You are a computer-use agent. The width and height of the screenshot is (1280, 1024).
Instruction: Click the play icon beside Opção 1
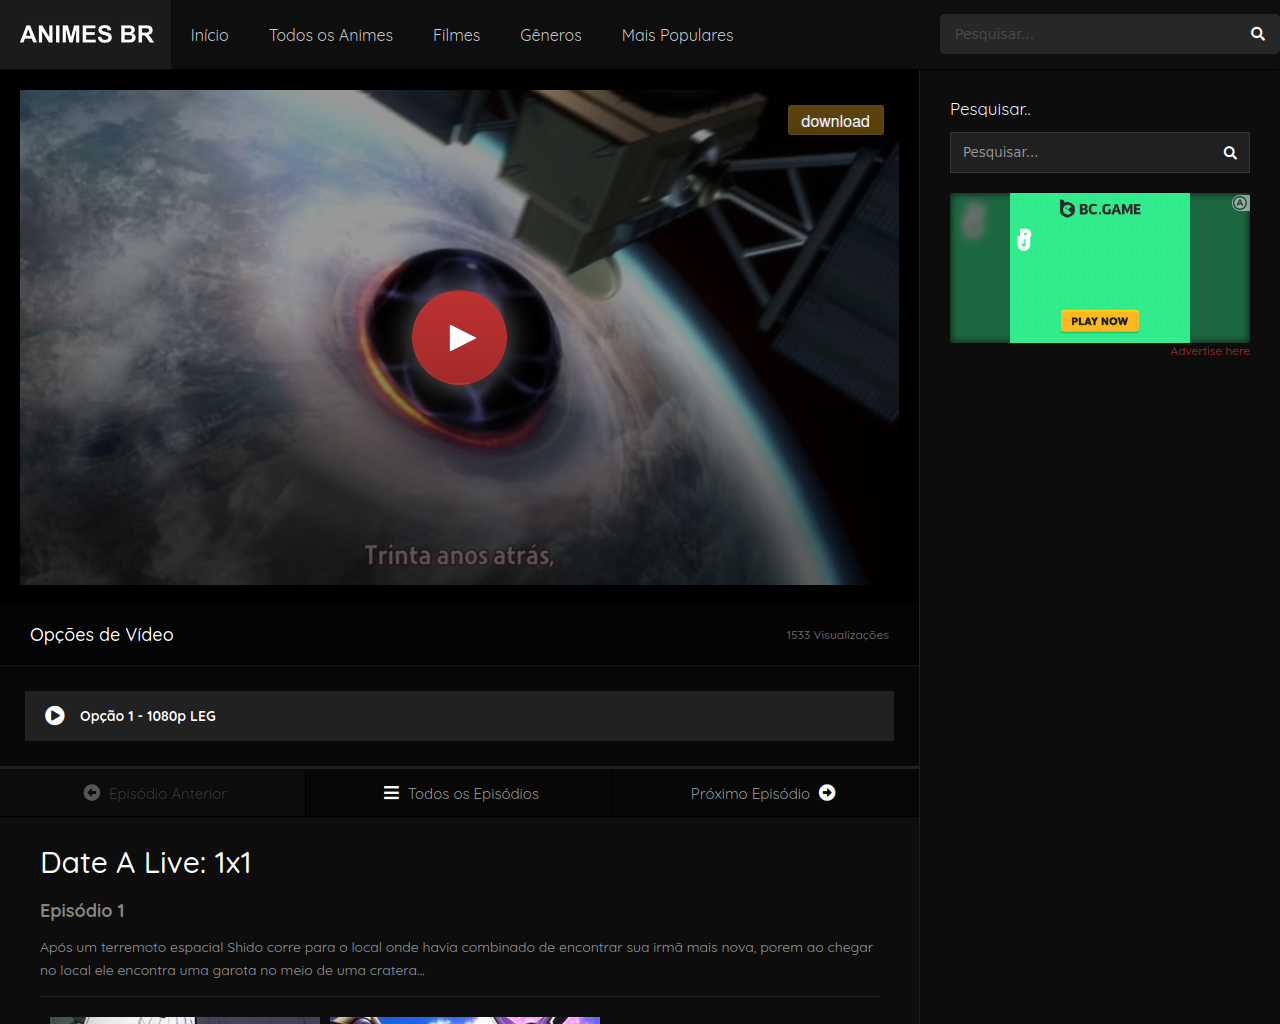(x=55, y=716)
